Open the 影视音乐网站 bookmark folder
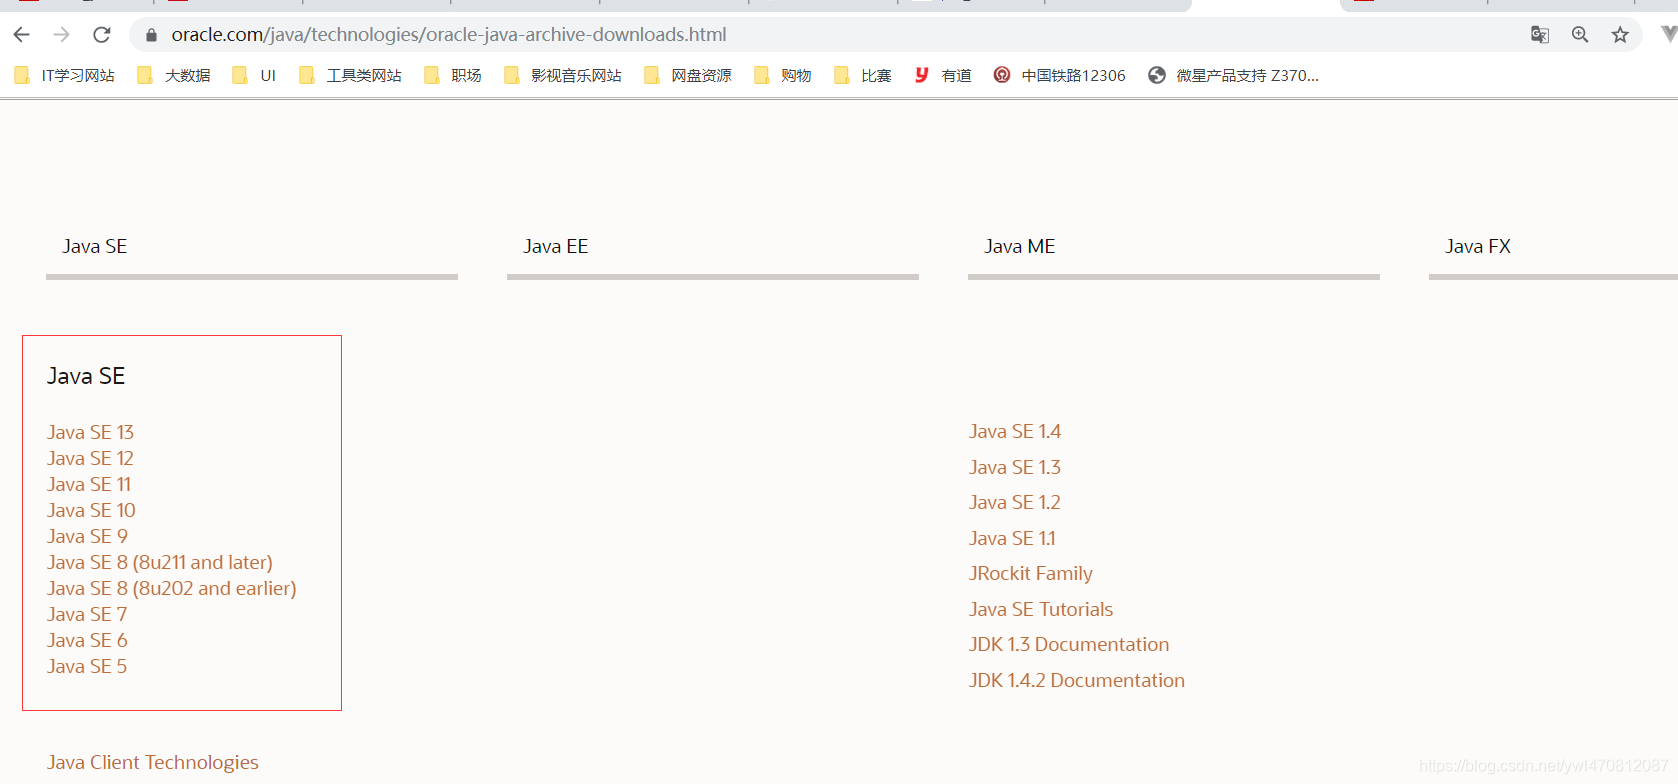1678x784 pixels. pos(562,75)
